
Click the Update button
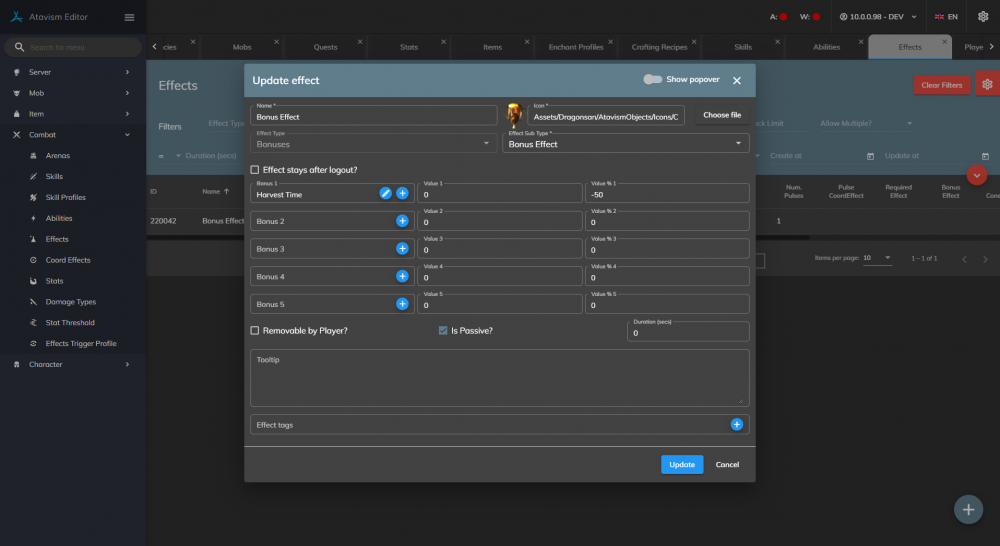pyautogui.click(x=682, y=464)
